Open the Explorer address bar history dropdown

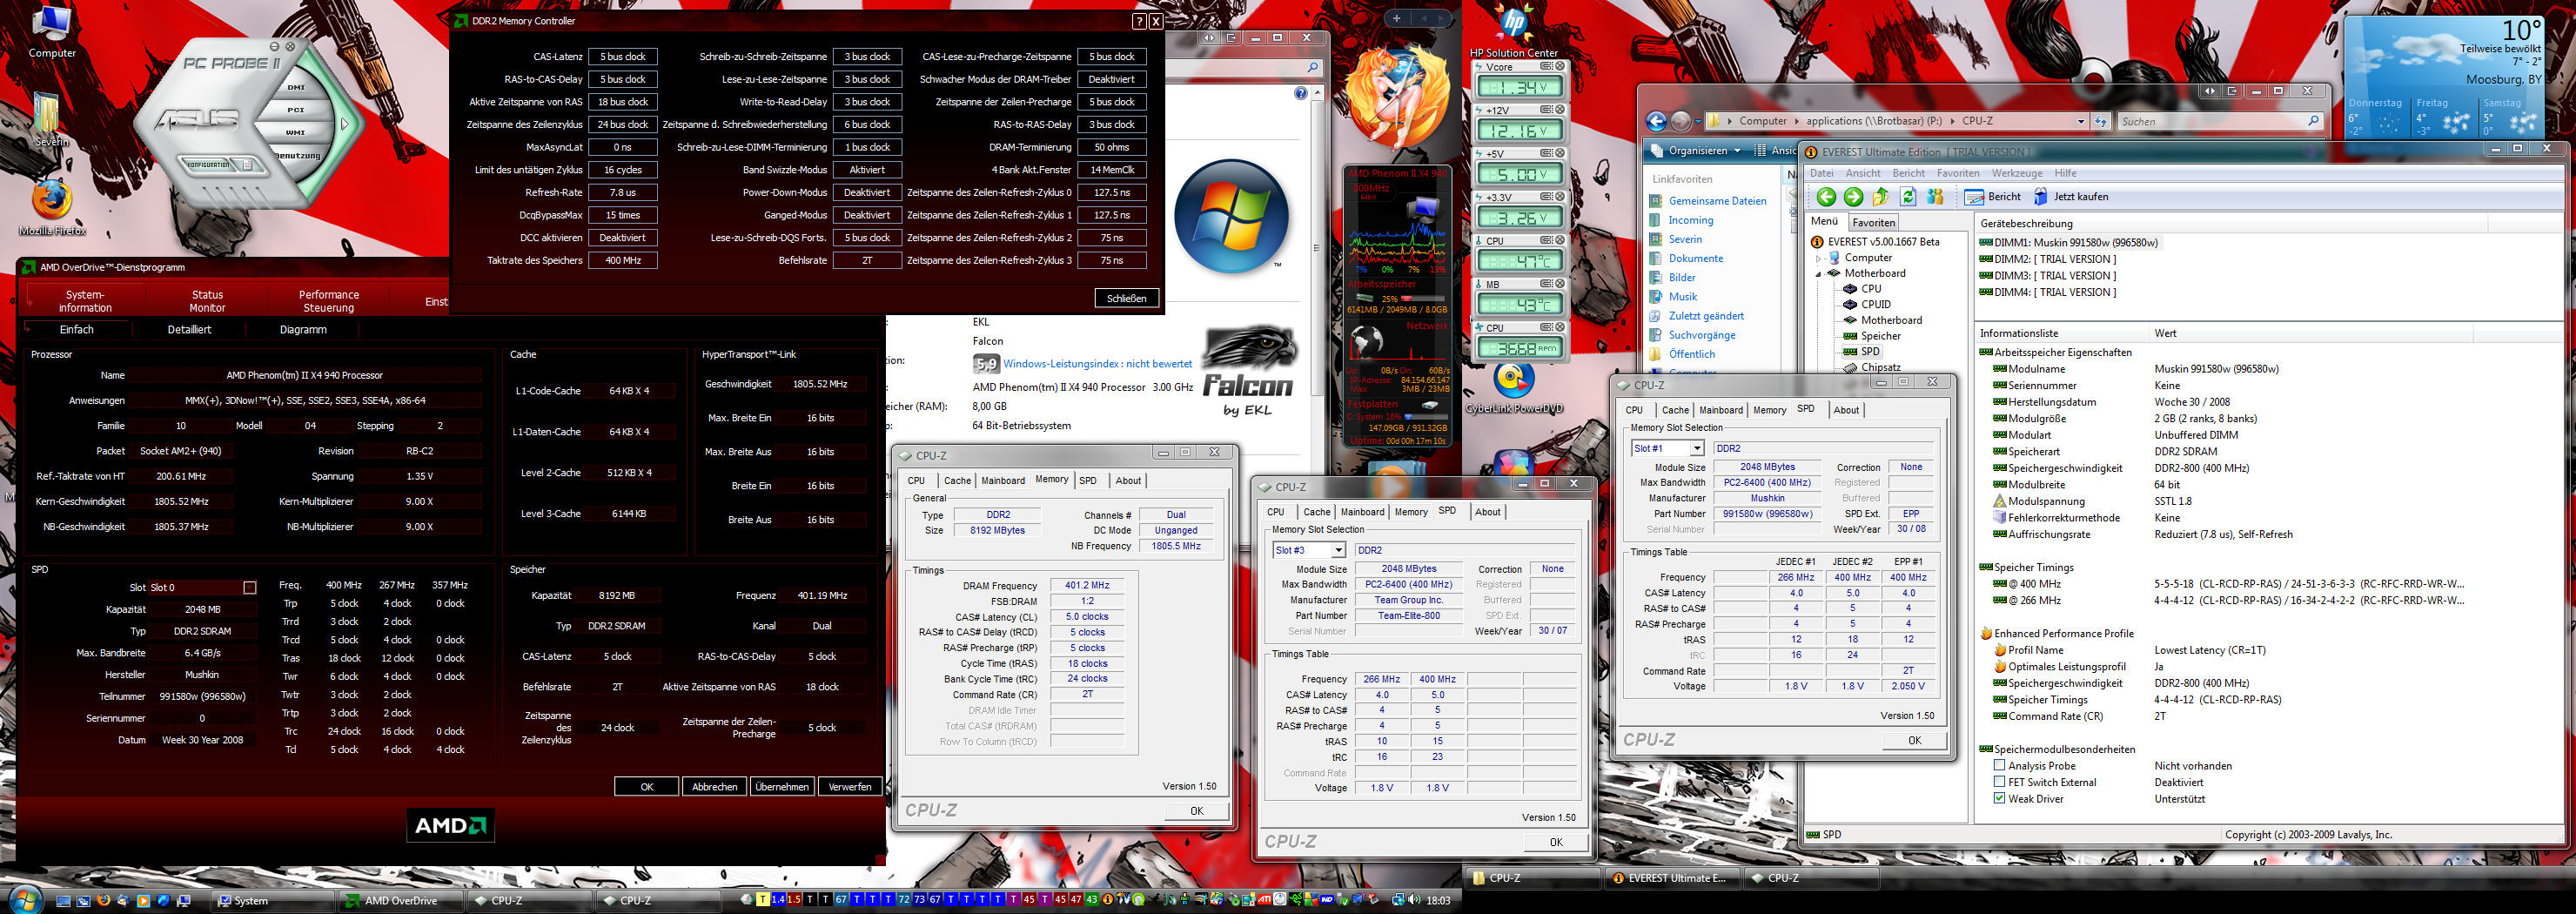2081,121
